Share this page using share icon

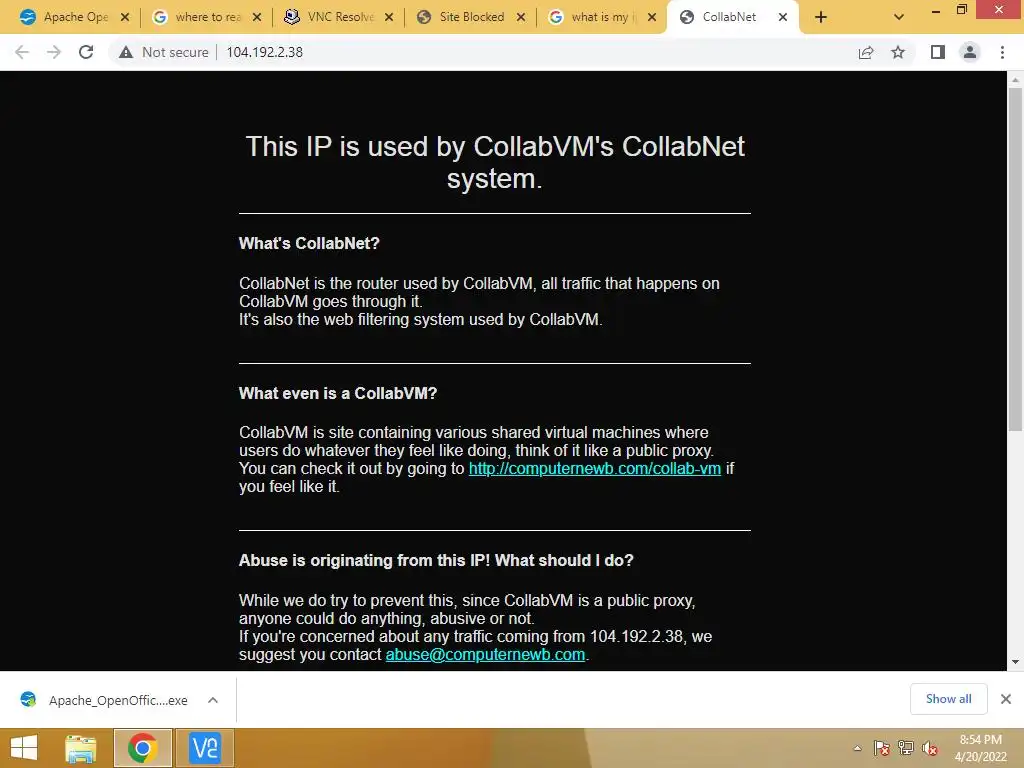point(866,52)
